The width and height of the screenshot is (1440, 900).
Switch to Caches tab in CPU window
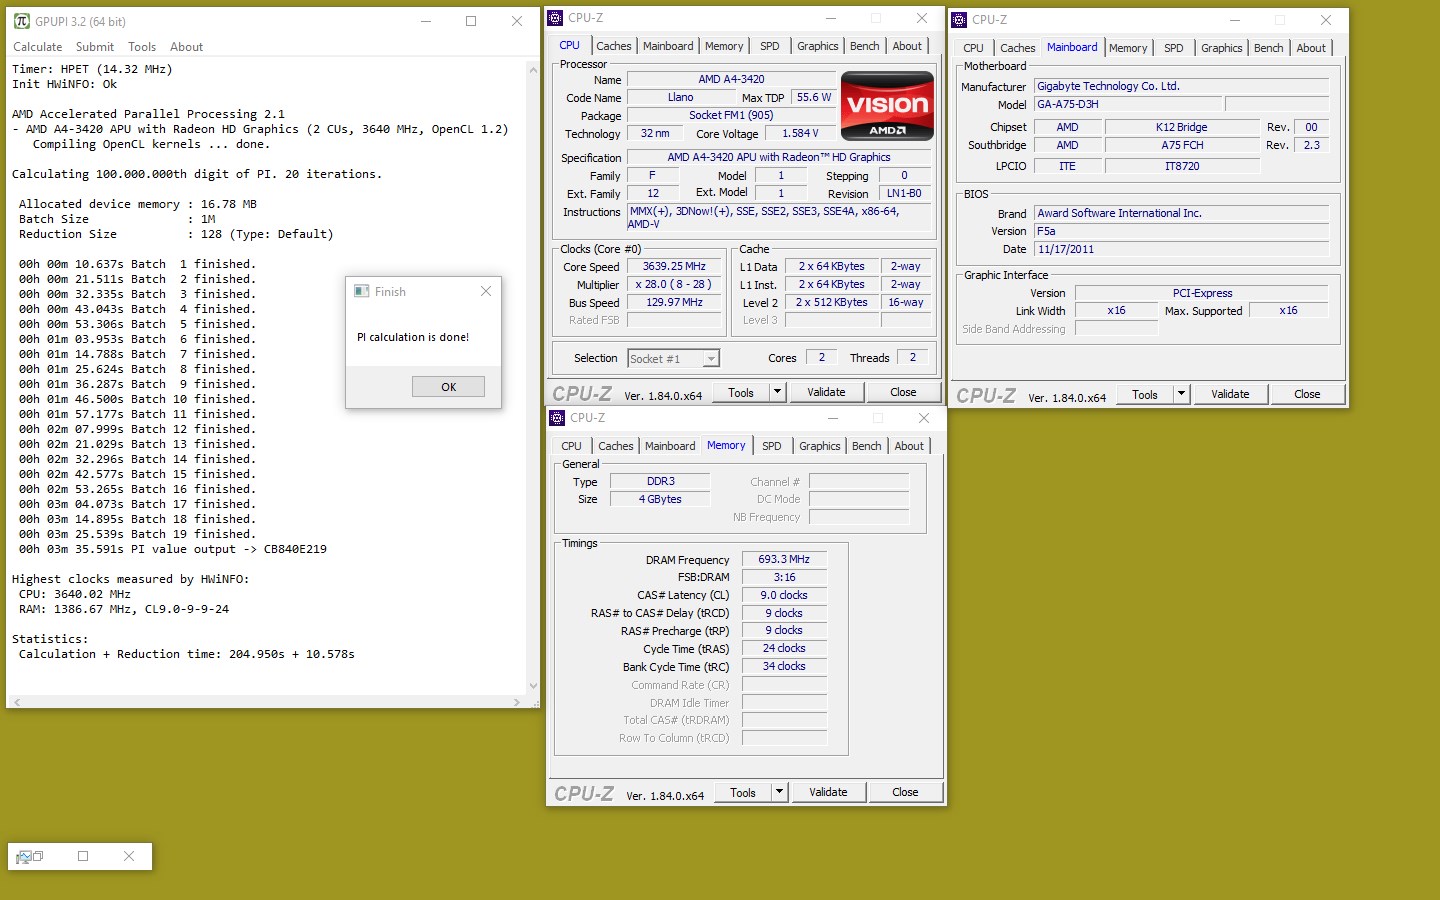pyautogui.click(x=614, y=46)
